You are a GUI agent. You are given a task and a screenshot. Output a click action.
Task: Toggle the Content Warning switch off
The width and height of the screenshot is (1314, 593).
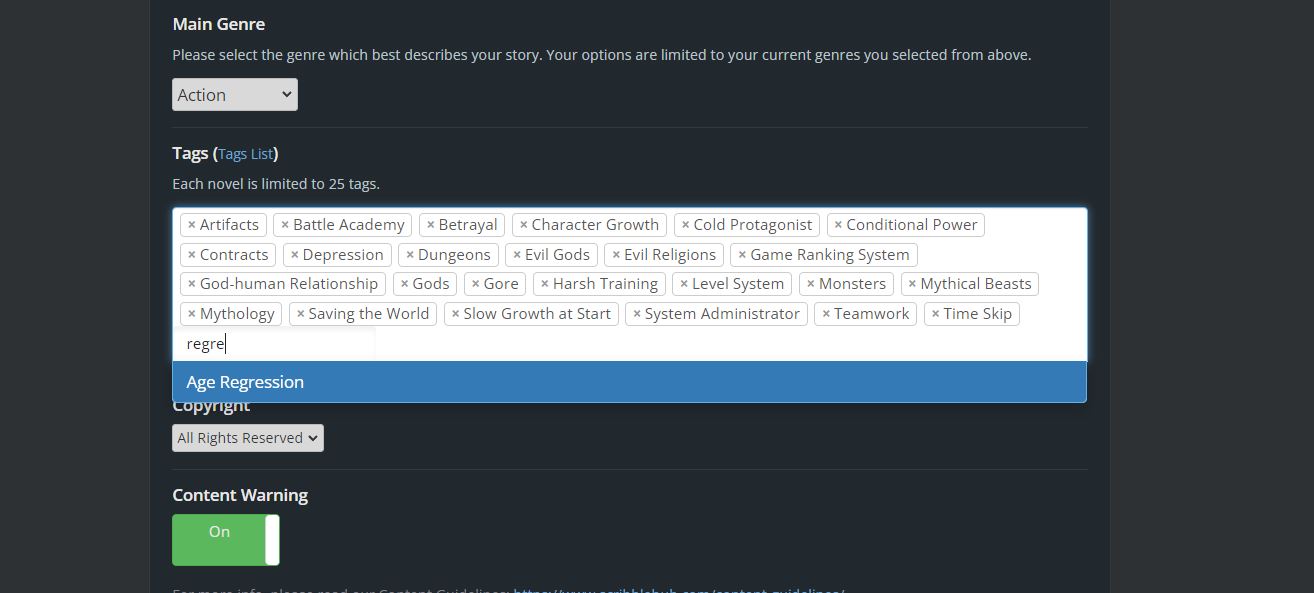[225, 540]
